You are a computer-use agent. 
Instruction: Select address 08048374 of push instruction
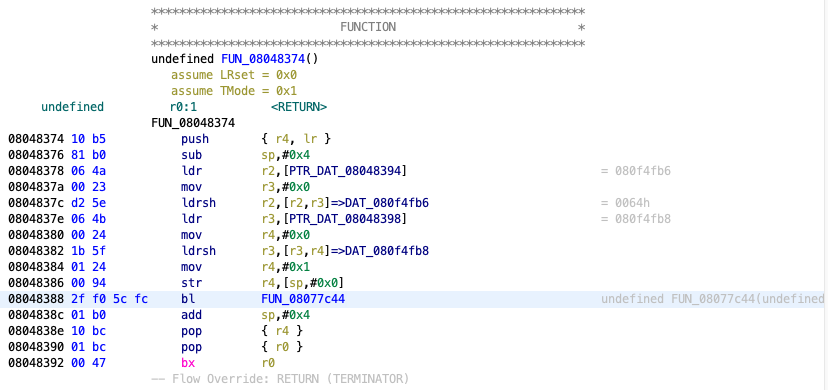(x=36, y=139)
